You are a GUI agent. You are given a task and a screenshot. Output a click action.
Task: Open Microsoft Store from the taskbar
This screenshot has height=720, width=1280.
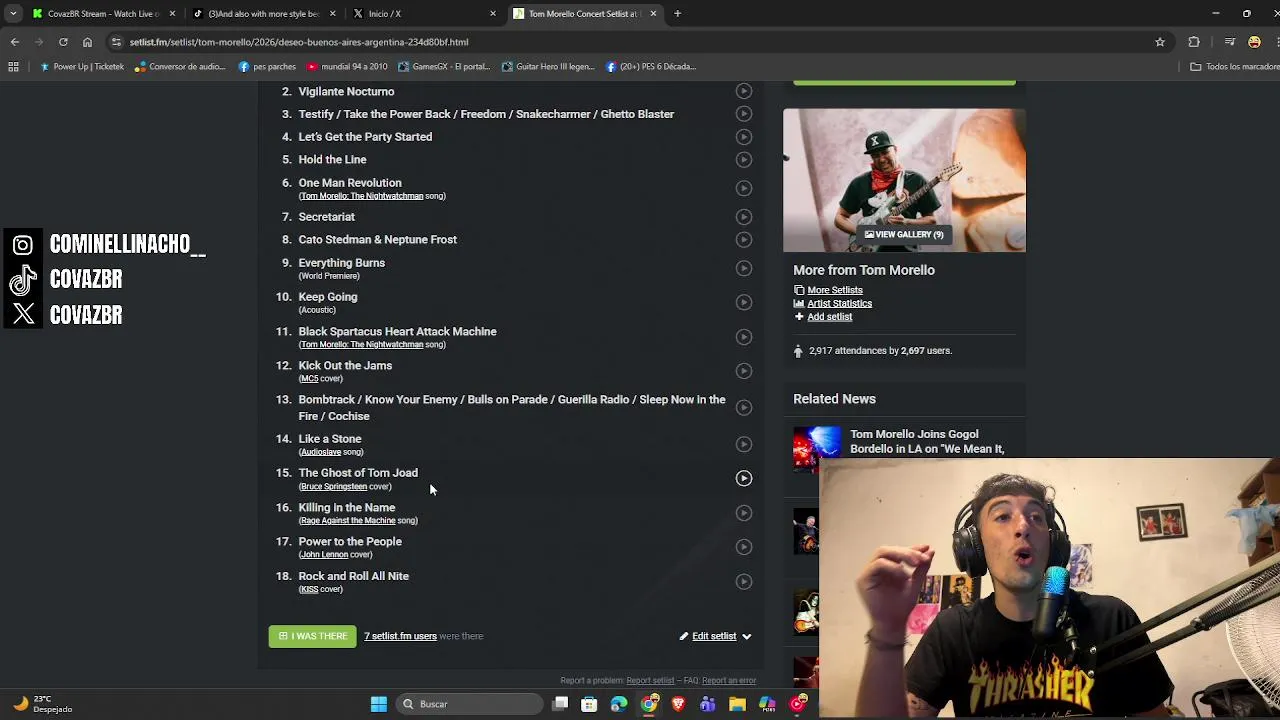click(589, 704)
